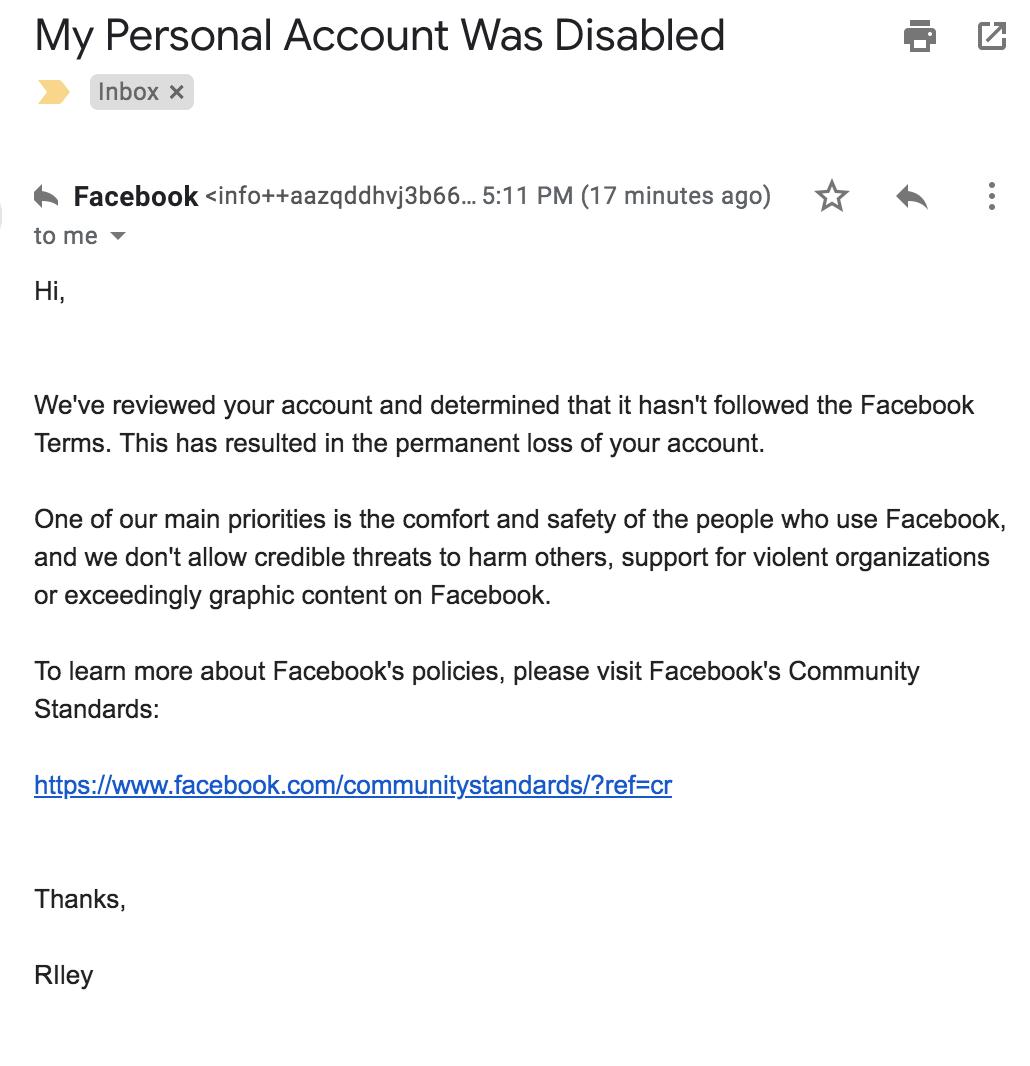Click the 'Hi,' greeting line
Image resolution: width=1030 pixels, height=1066 pixels.
coord(50,291)
